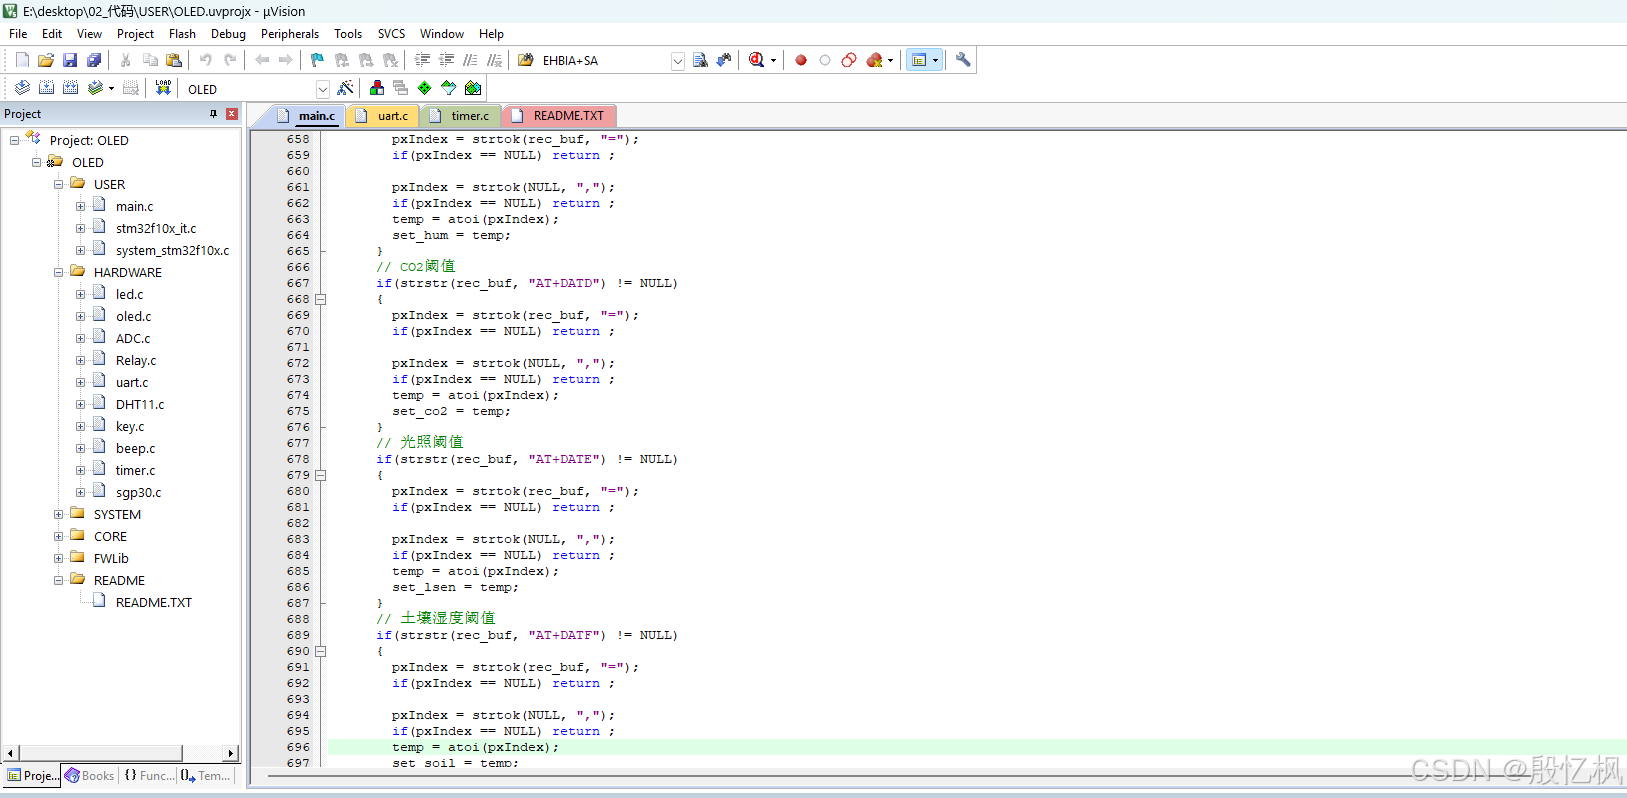Screen dimensions: 1627x798
Task: Click the Select Software Packs icon
Action: 449,88
